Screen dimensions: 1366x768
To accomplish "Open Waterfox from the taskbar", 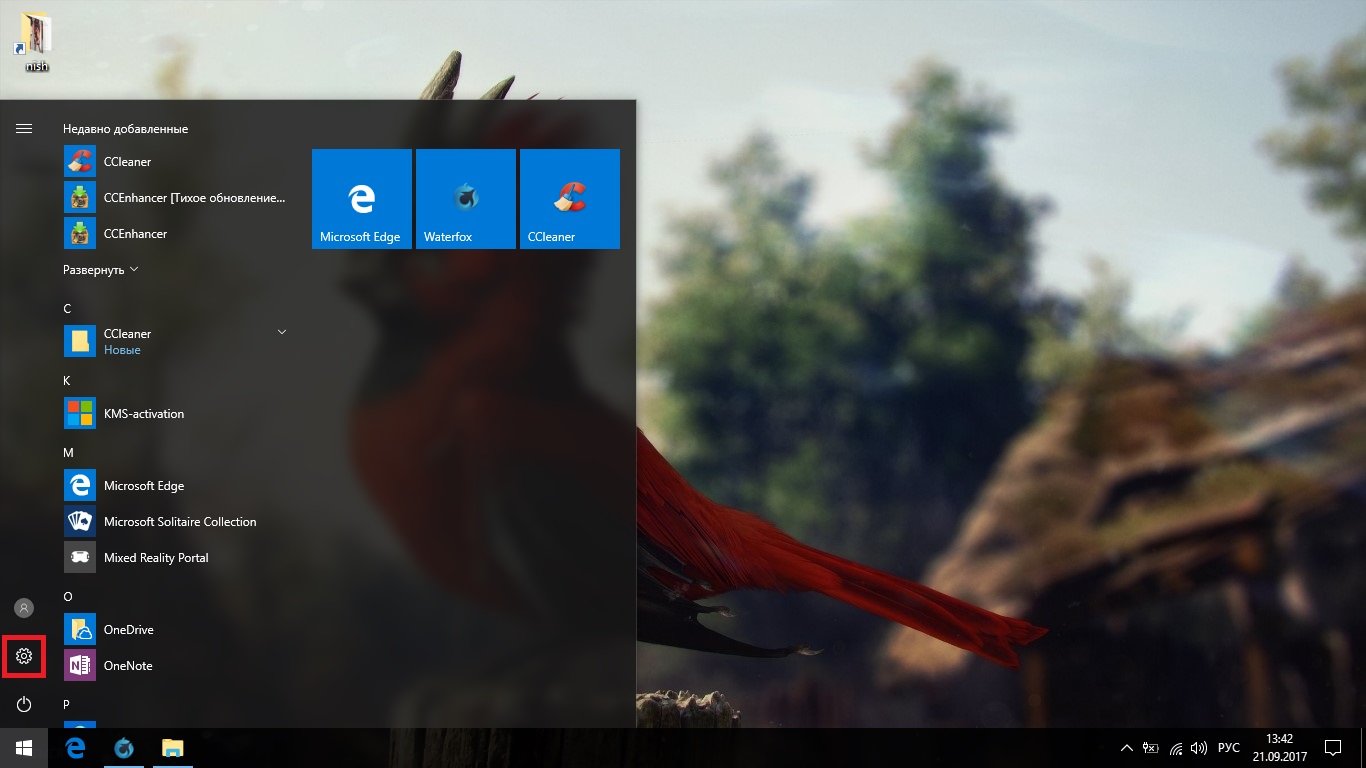I will 124,748.
